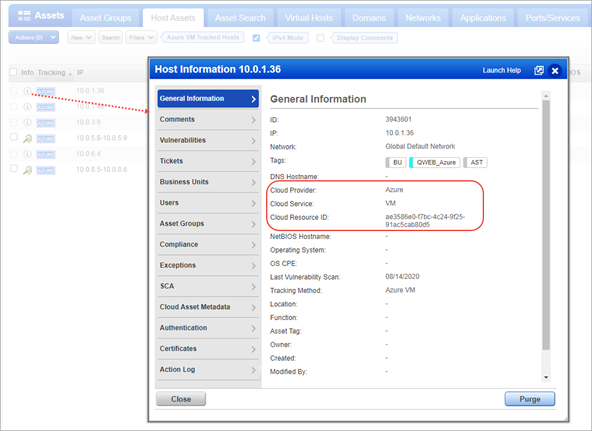Expand the Comments section chevron
This screenshot has width=592, height=431.
(x=253, y=120)
